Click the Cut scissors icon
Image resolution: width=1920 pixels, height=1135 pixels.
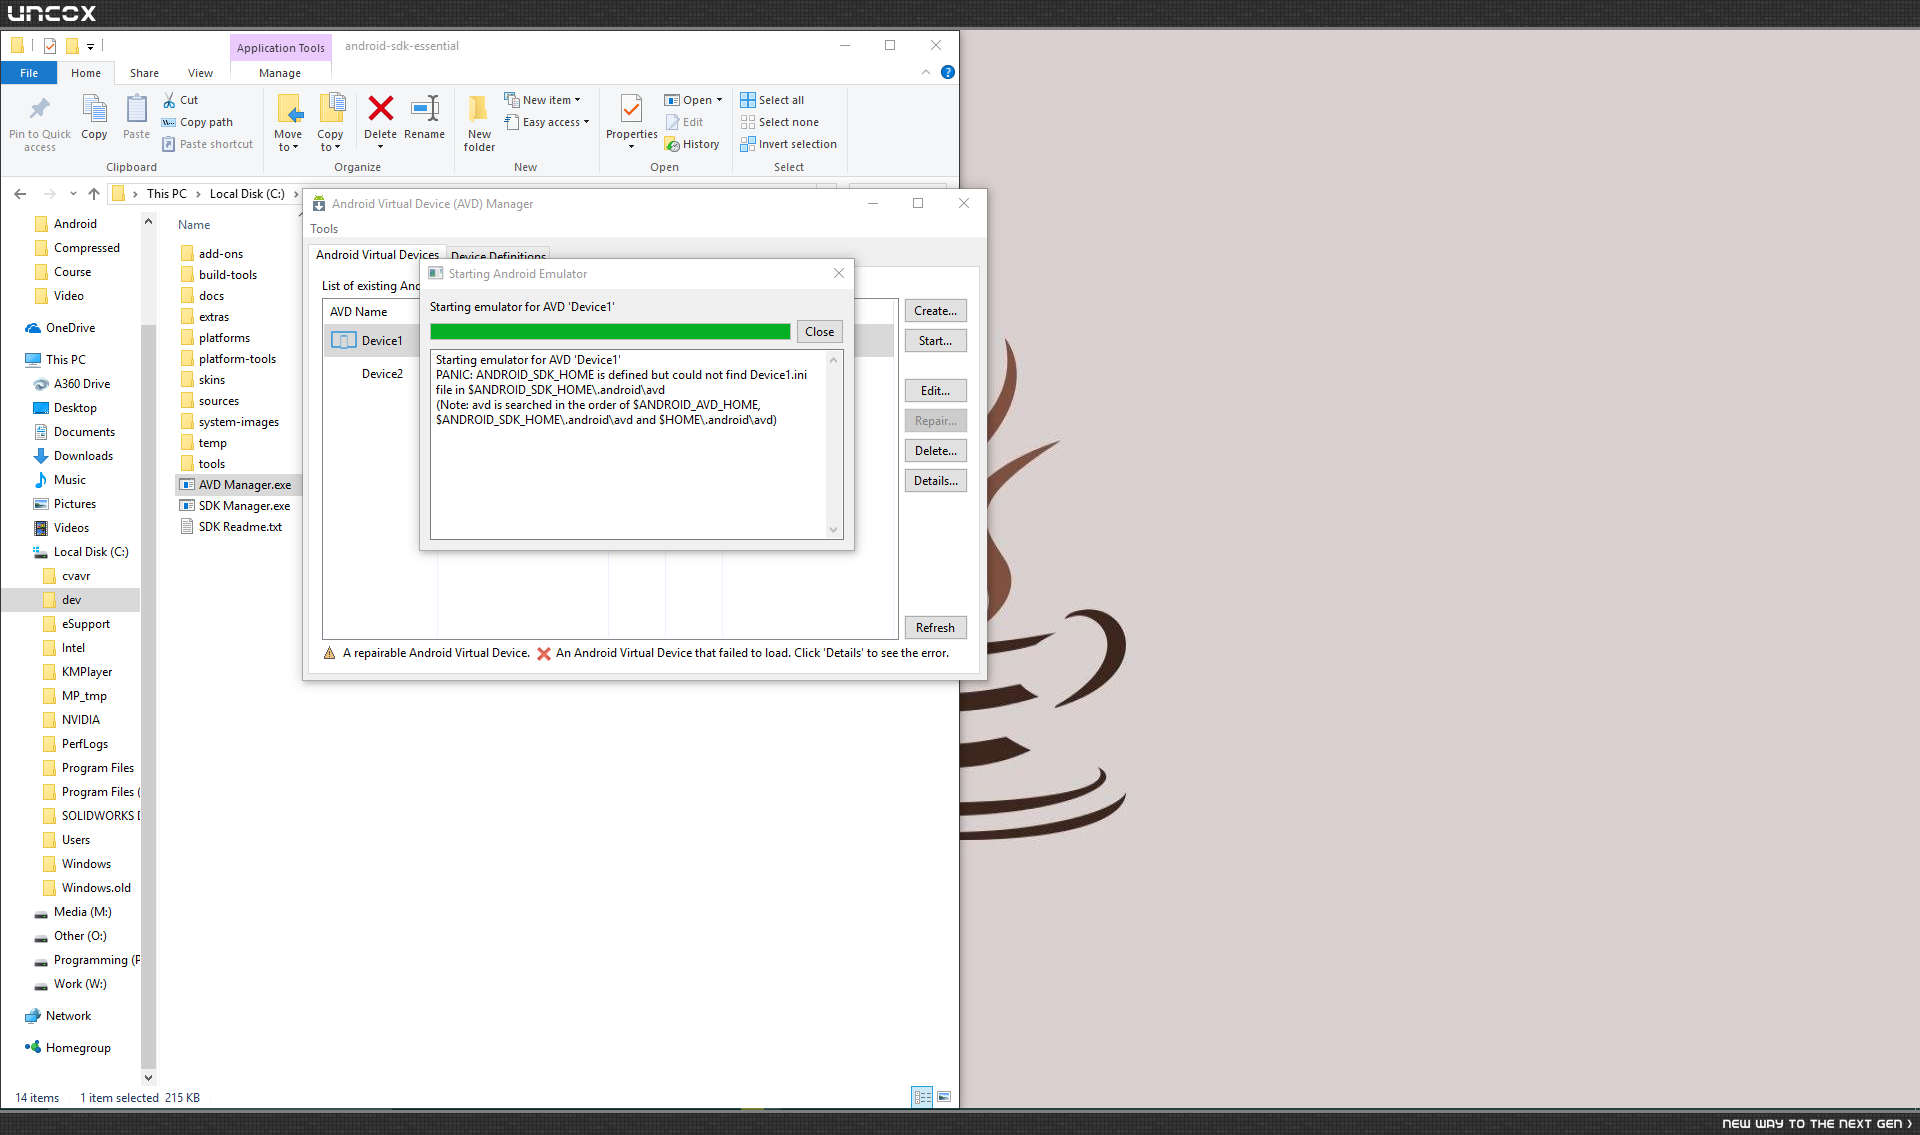[169, 100]
